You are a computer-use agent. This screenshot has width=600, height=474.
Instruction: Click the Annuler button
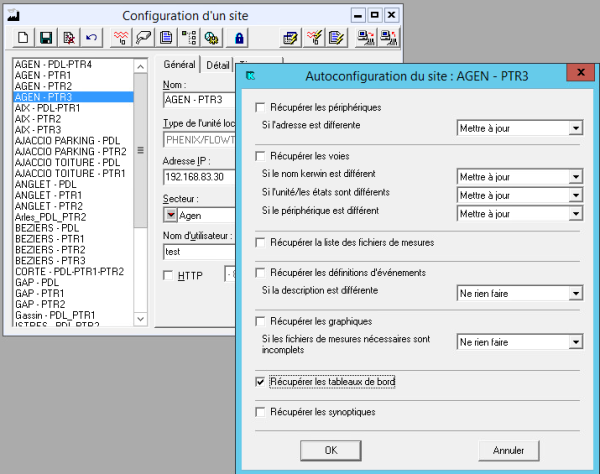coord(508,450)
